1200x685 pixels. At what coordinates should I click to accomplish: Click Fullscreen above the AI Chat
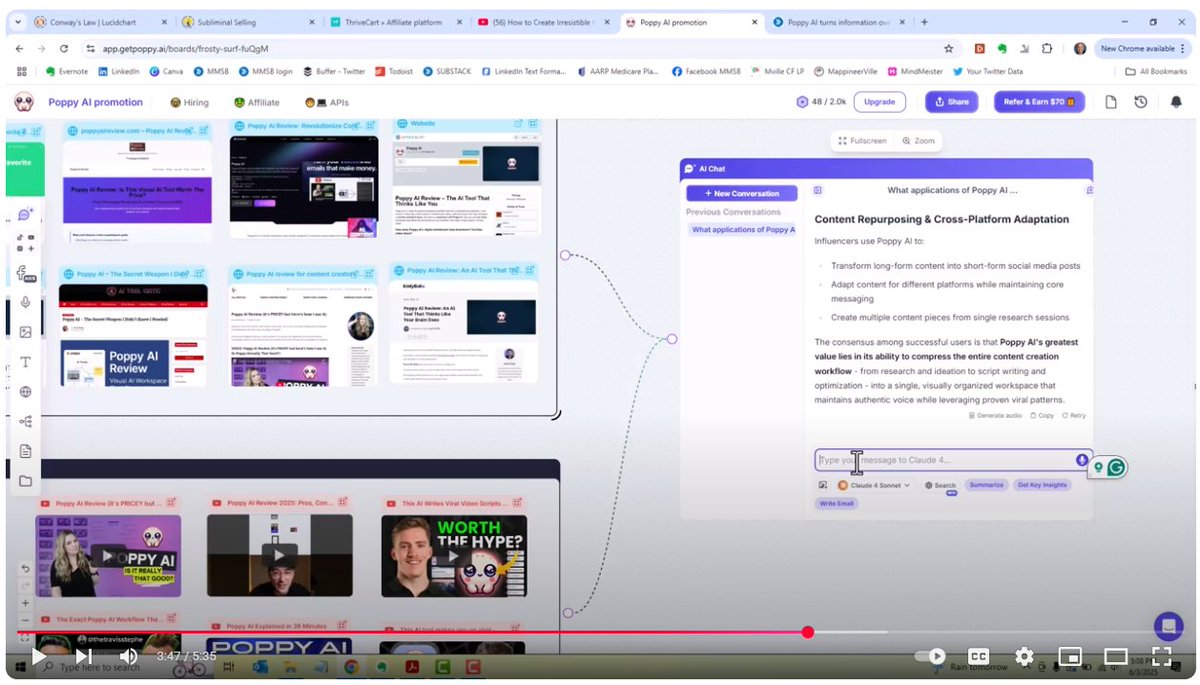point(863,141)
